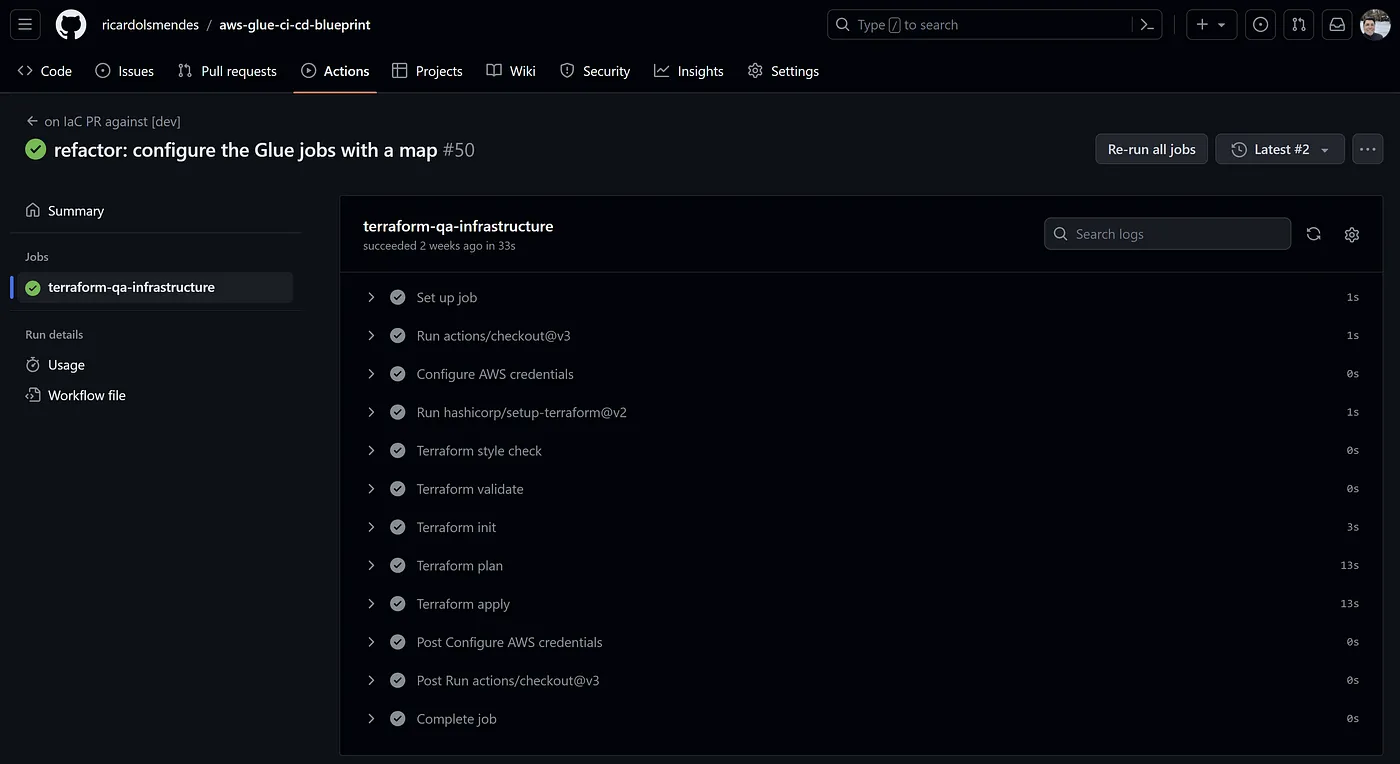Switch to the Code tab
The image size is (1400, 764).
point(45,71)
